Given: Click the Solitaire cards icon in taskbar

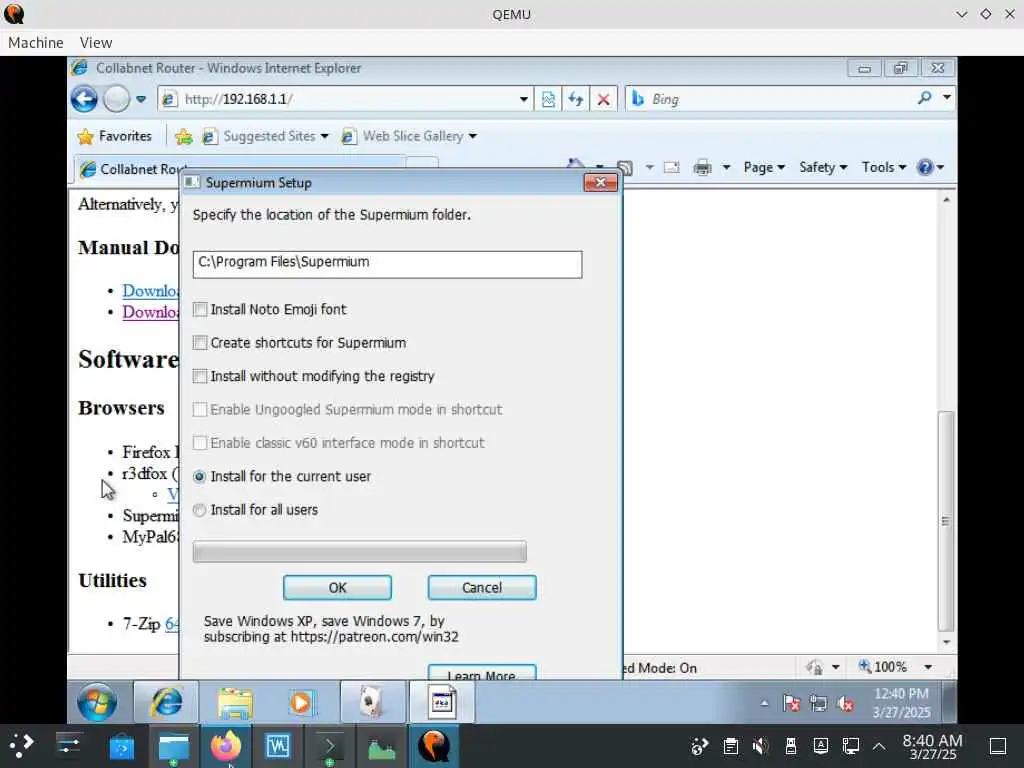Looking at the screenshot, I should (372, 702).
